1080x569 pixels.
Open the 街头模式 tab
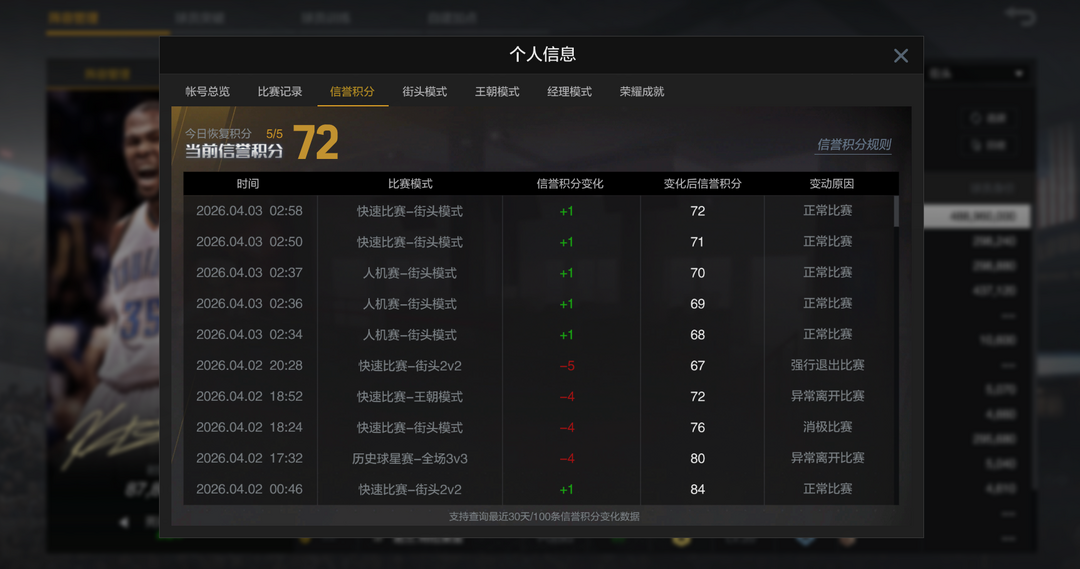(424, 92)
